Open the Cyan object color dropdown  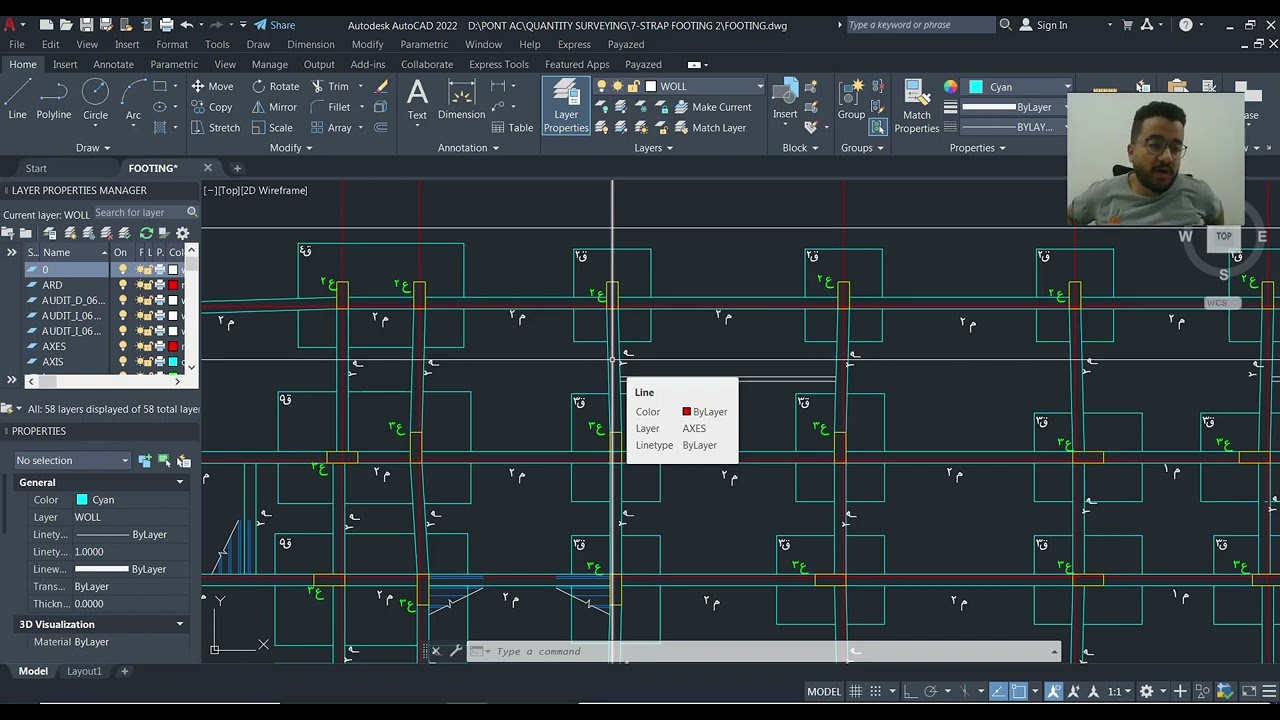pos(1019,87)
